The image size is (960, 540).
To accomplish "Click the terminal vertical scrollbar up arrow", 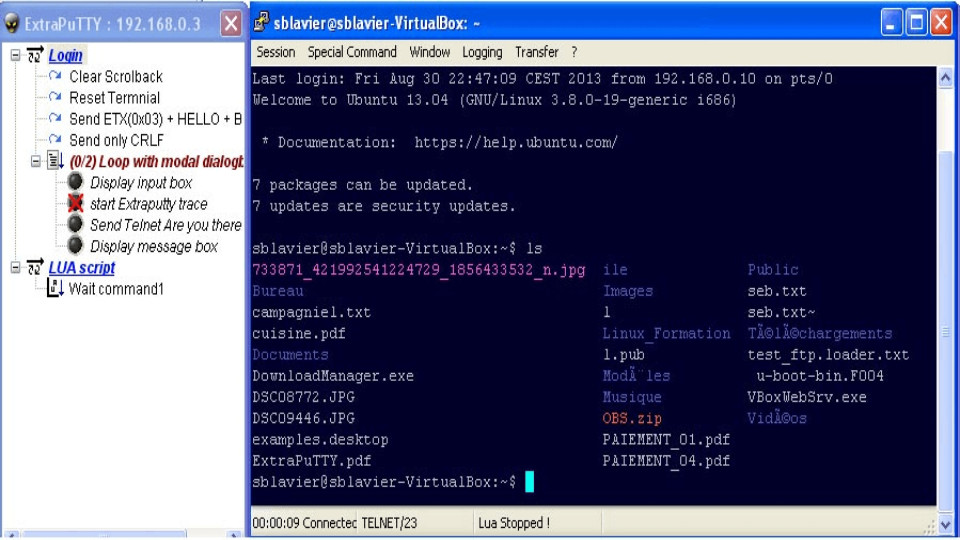I will (945, 78).
